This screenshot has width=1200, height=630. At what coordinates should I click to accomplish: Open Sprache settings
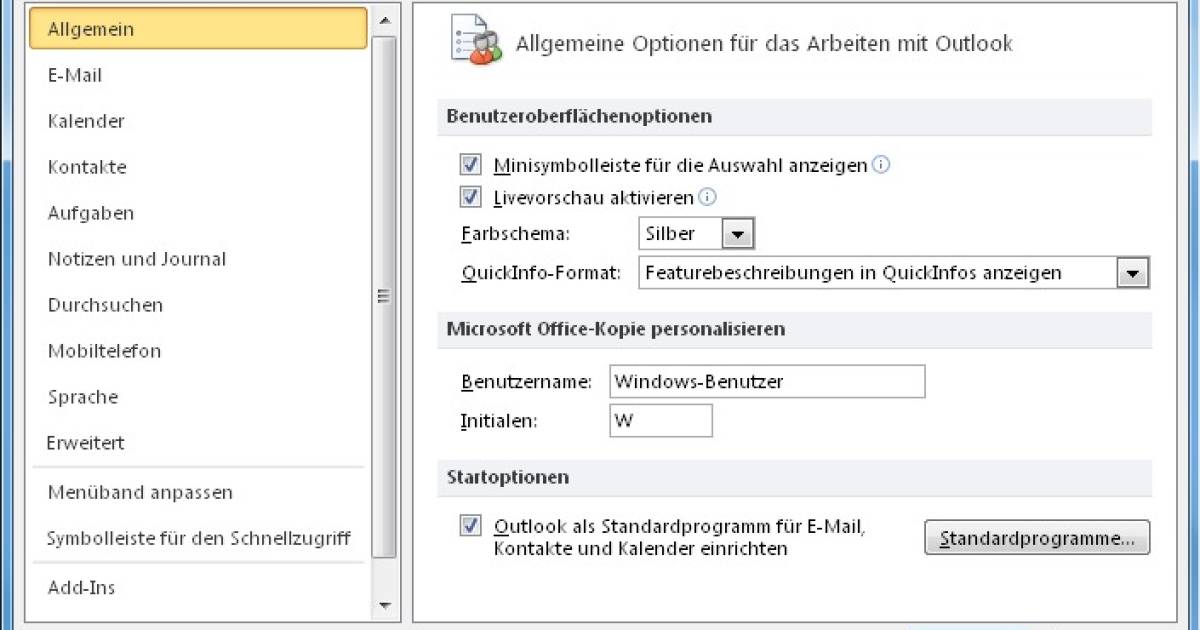(82, 396)
